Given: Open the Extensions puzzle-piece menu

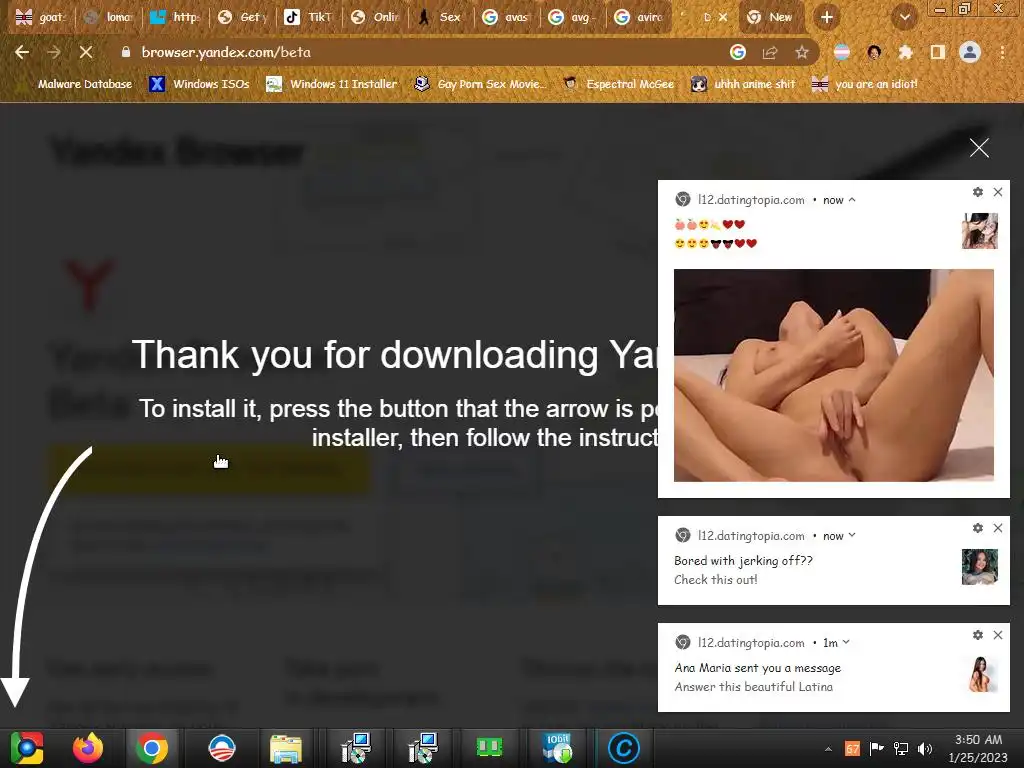Looking at the screenshot, I should (x=905, y=52).
